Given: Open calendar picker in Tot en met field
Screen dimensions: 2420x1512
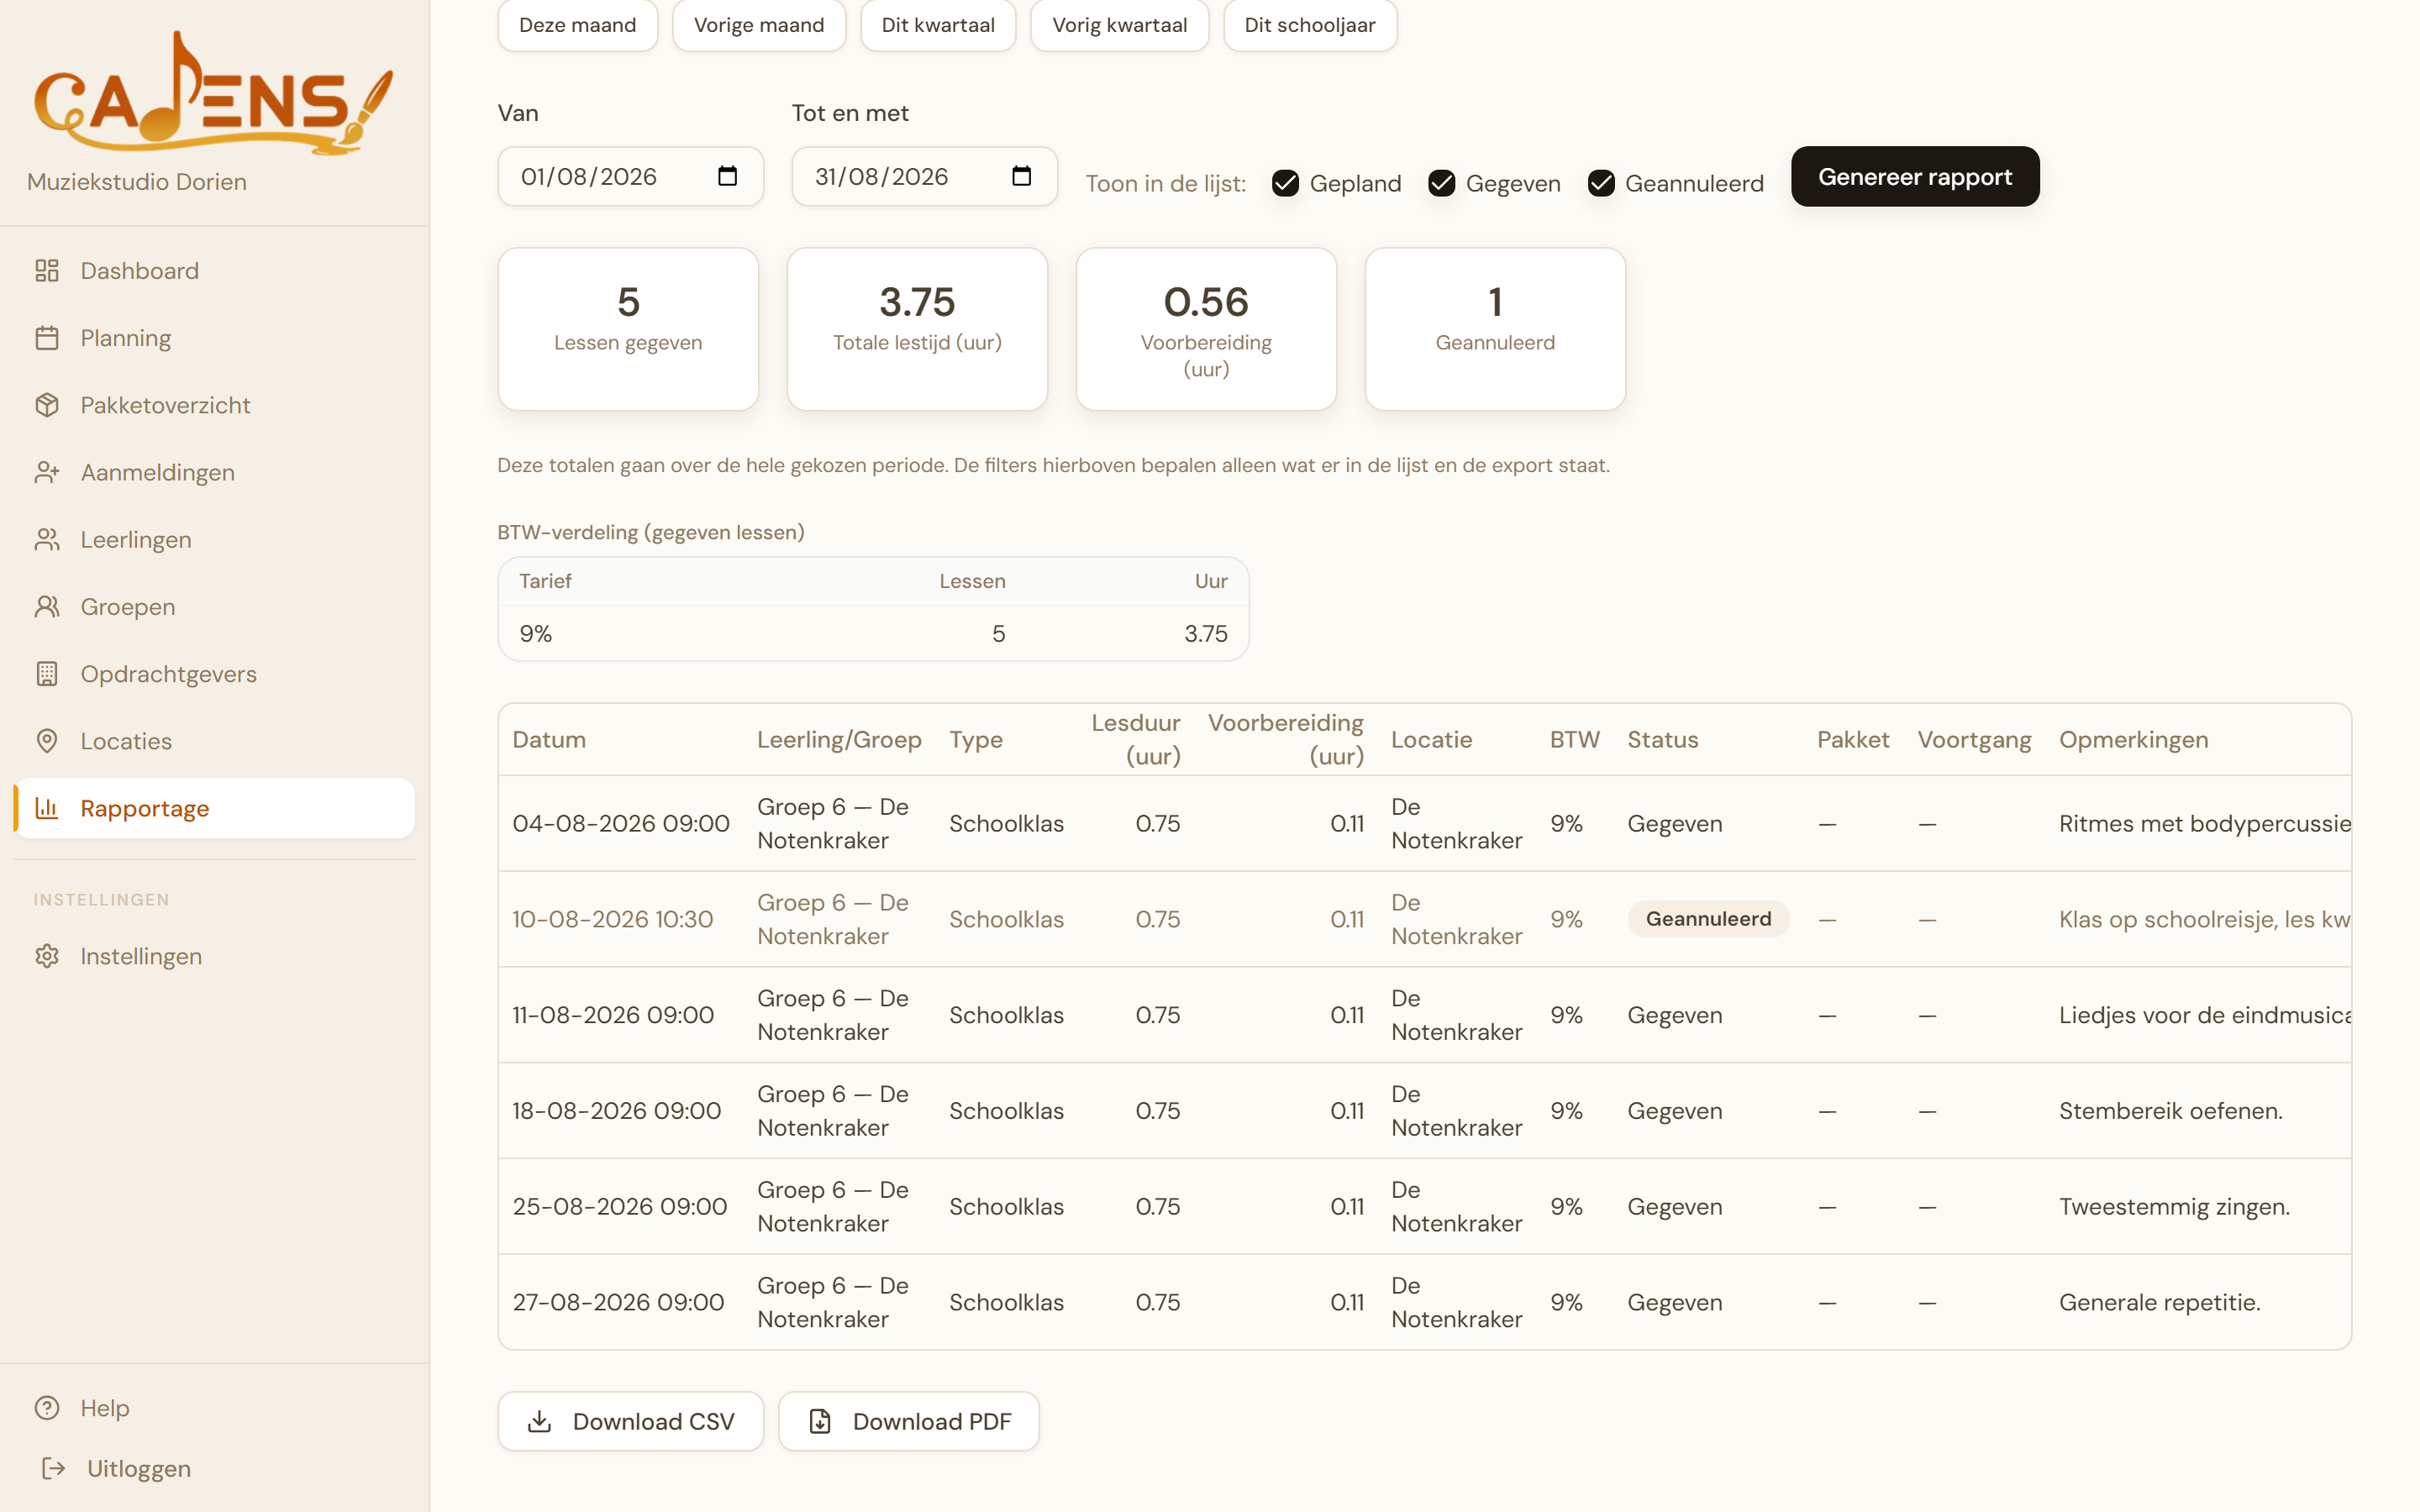Looking at the screenshot, I should tap(1021, 176).
